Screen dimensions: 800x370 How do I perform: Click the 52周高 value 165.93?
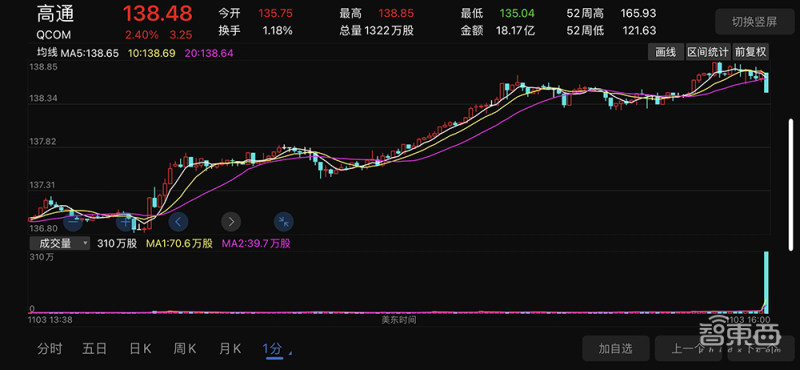click(x=638, y=14)
